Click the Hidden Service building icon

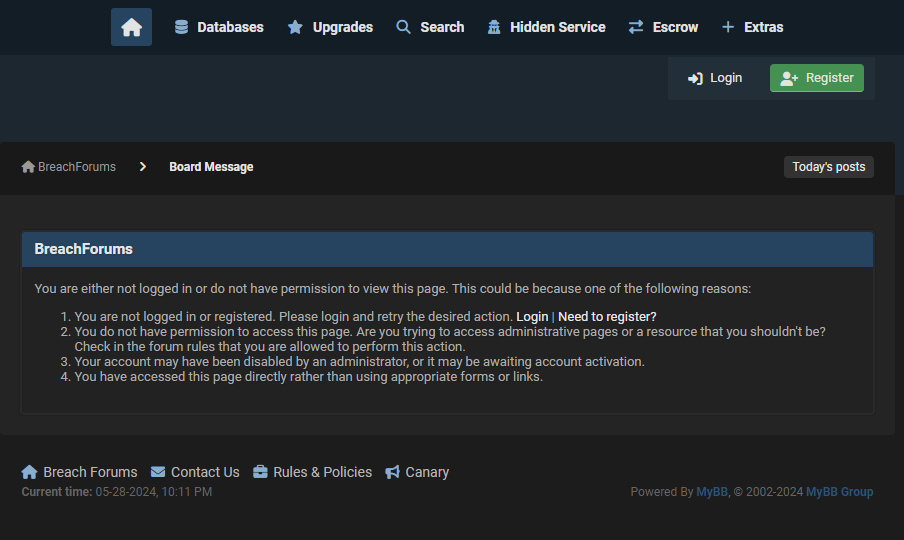[494, 27]
